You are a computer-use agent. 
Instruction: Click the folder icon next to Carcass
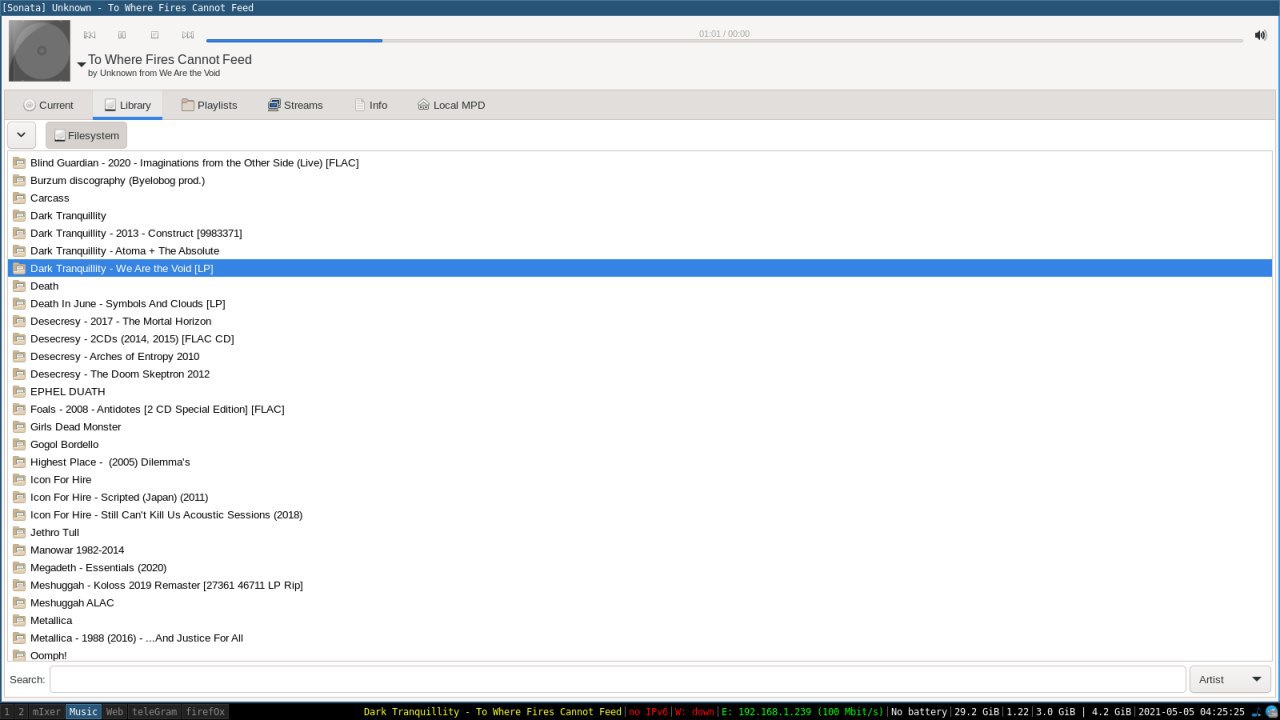click(19, 198)
